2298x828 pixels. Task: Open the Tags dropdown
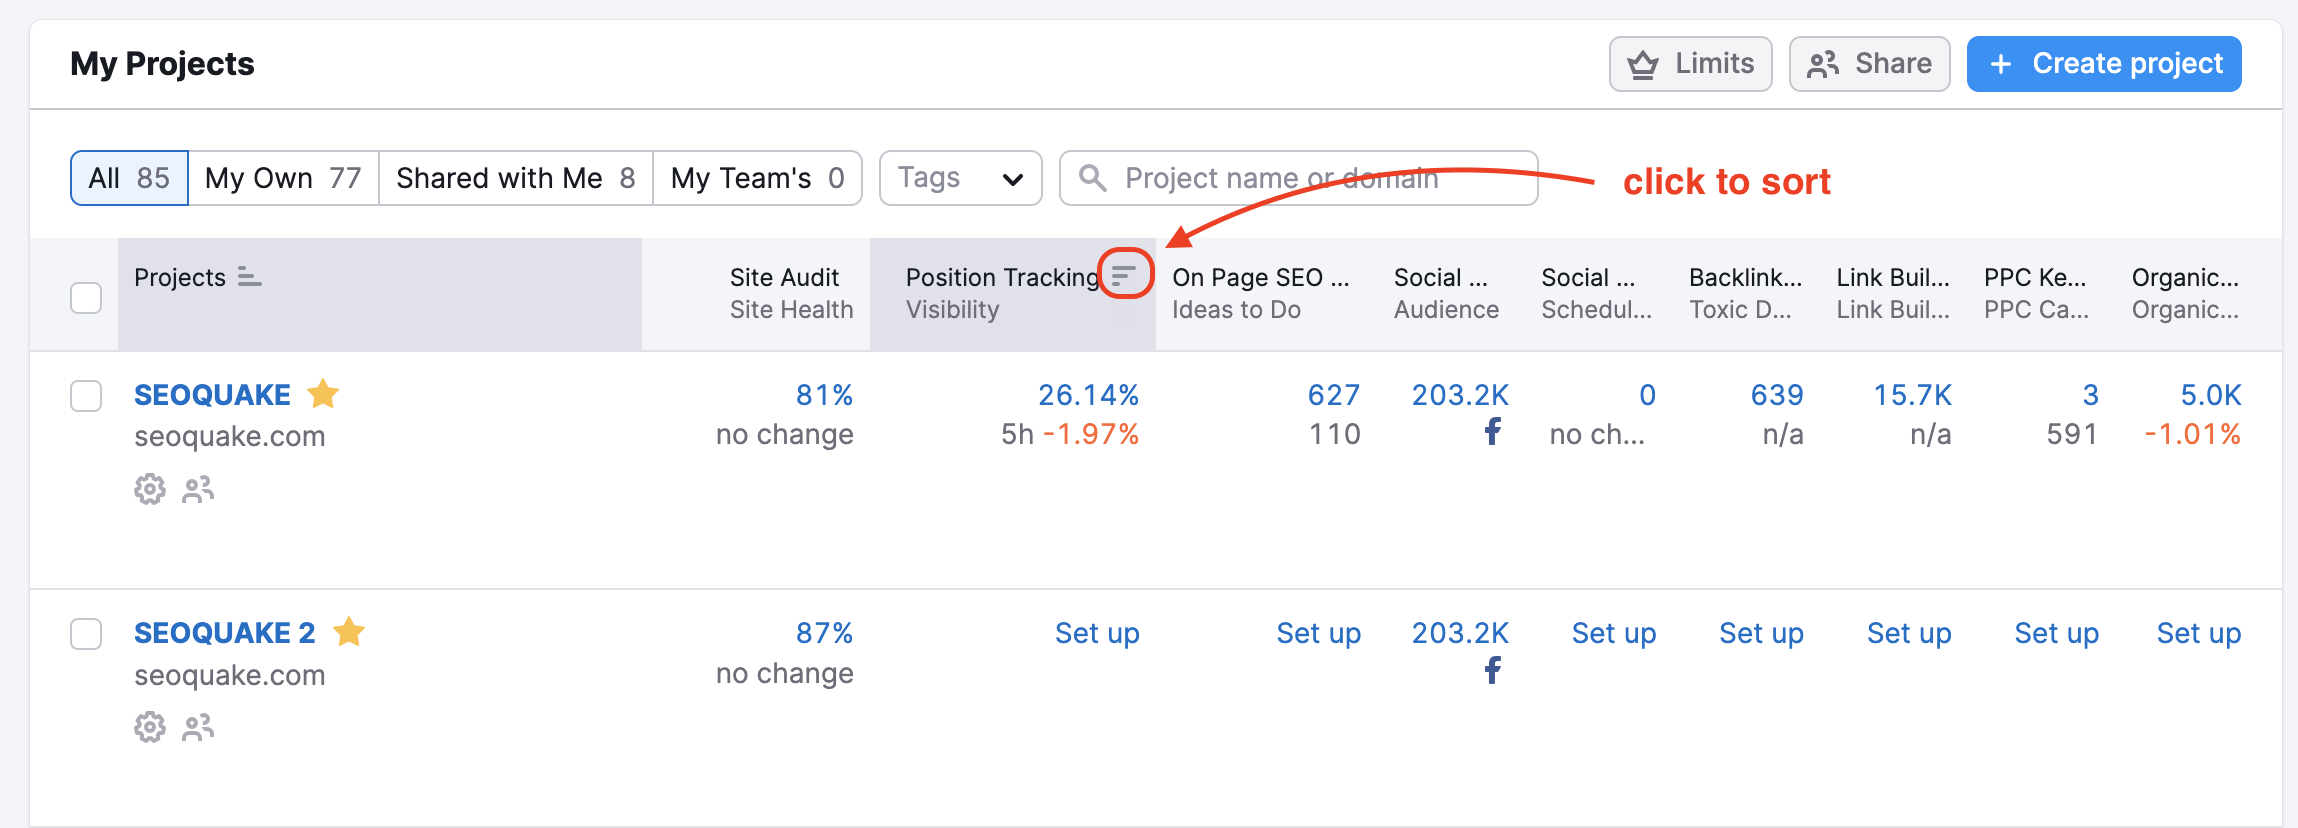[x=961, y=178]
